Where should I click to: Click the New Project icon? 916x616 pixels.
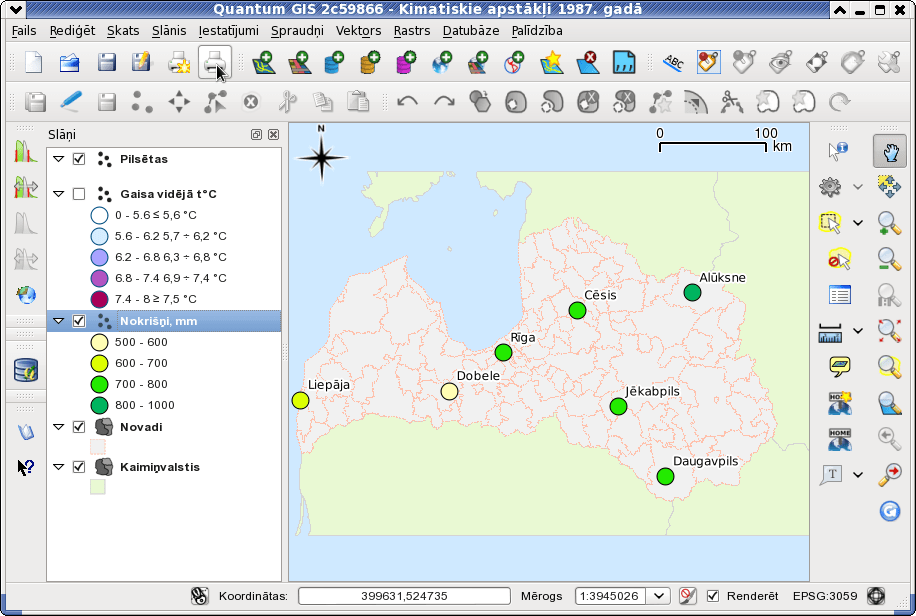point(33,62)
